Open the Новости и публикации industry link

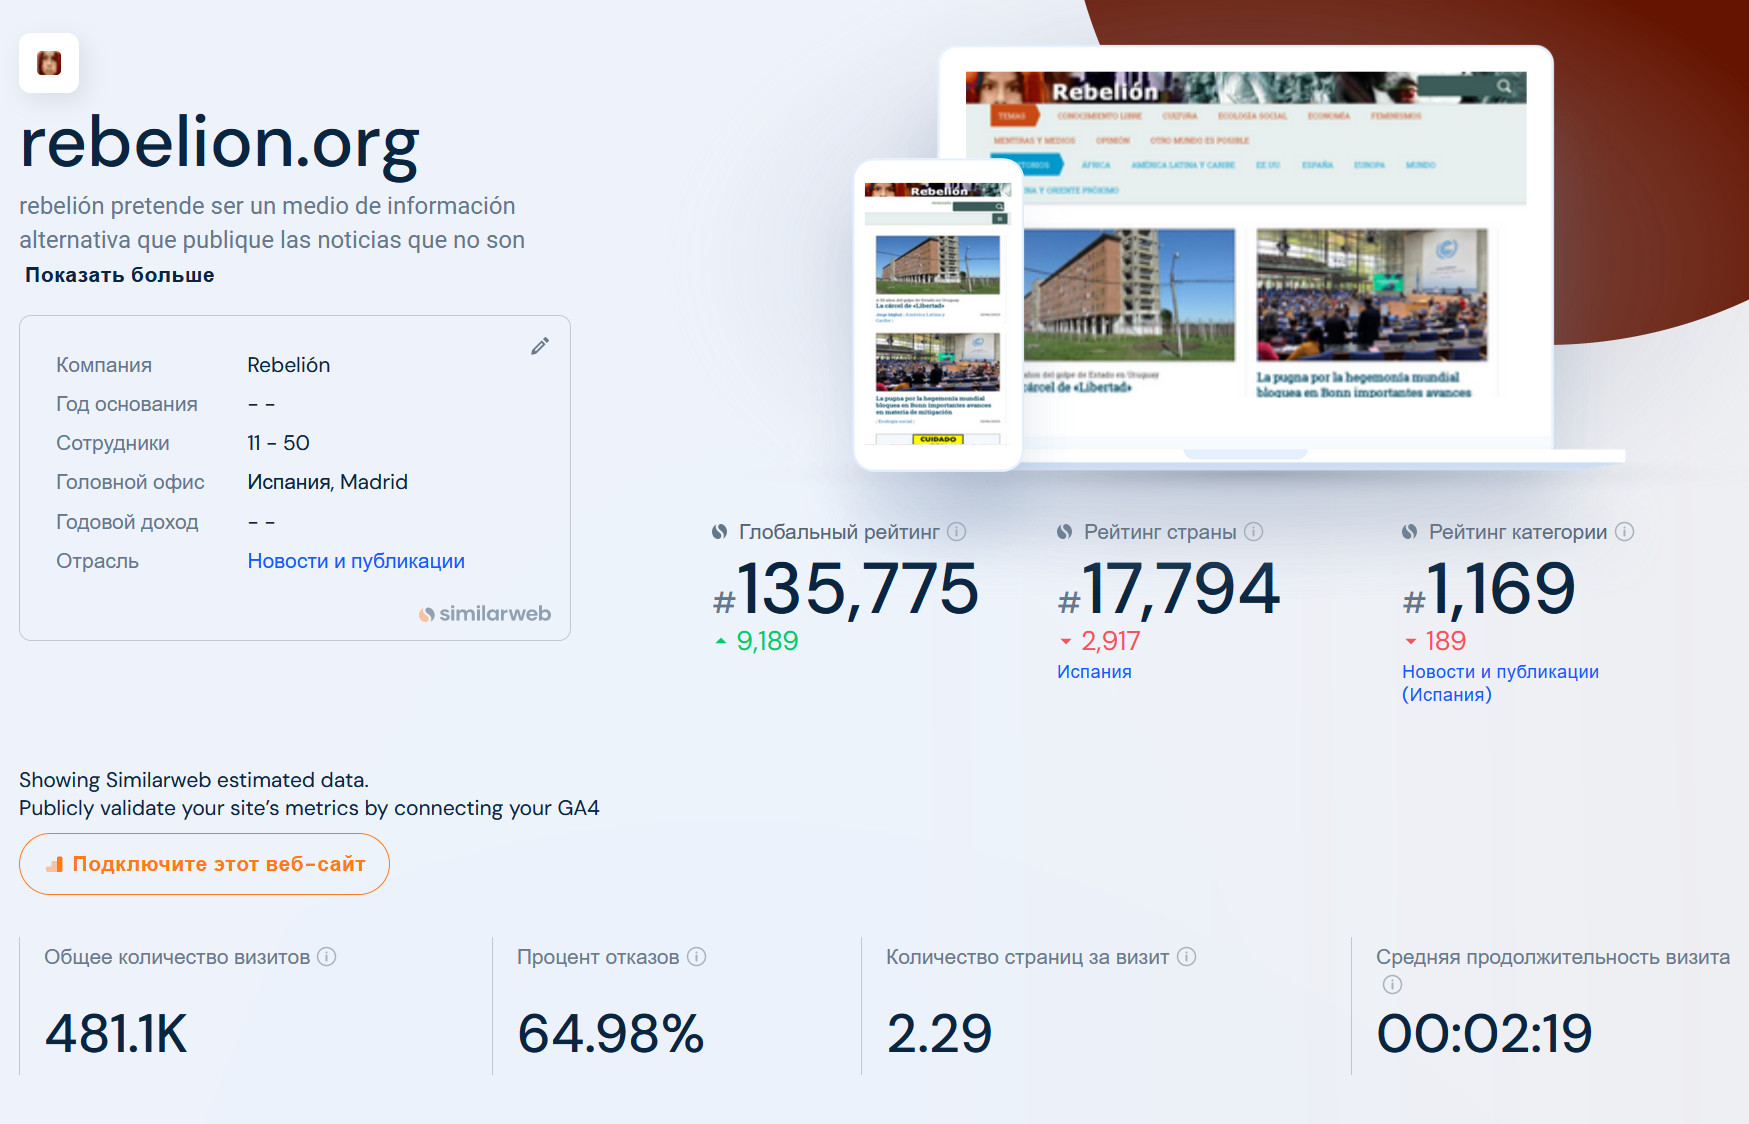[x=356, y=561]
